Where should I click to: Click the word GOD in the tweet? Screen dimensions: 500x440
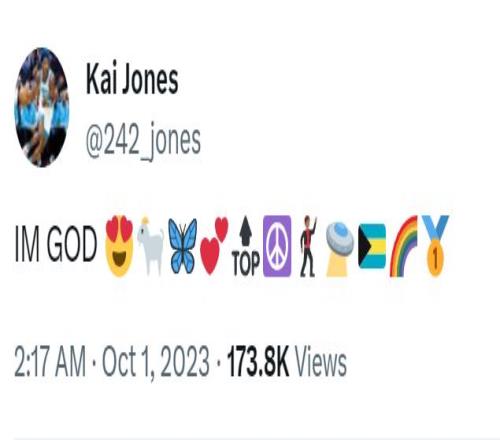click(72, 244)
